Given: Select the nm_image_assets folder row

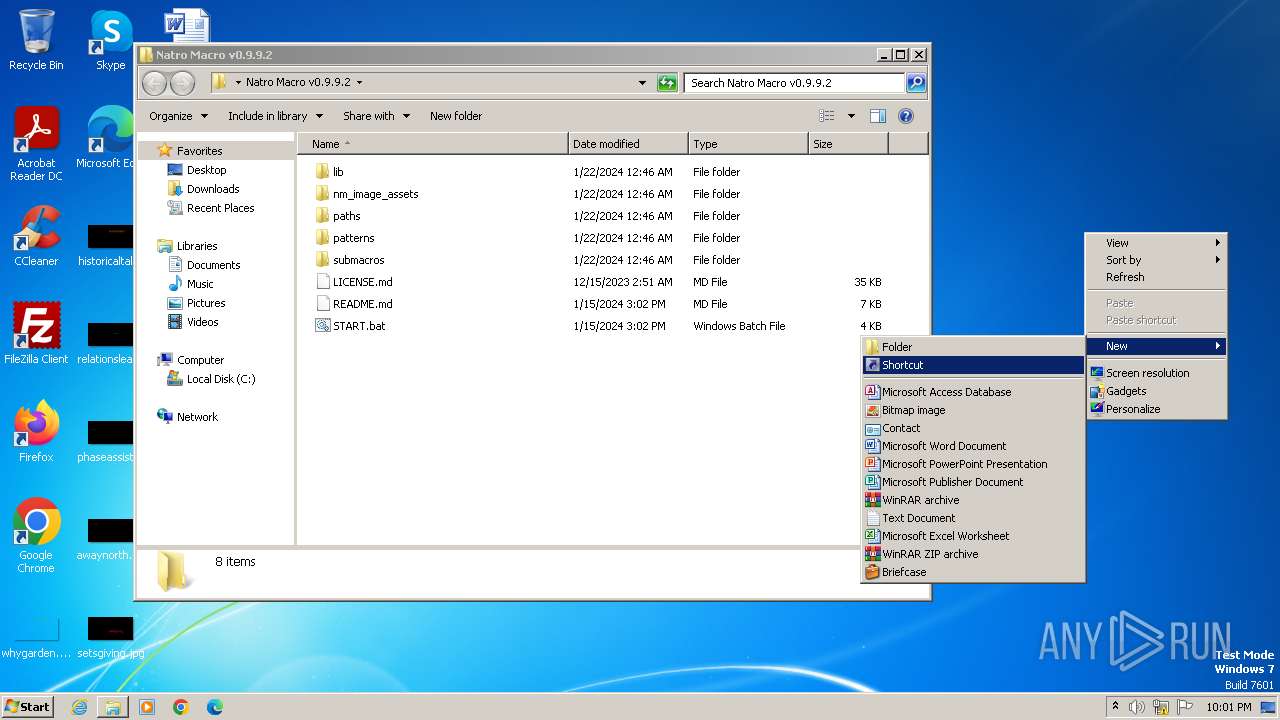Looking at the screenshot, I should point(598,194).
